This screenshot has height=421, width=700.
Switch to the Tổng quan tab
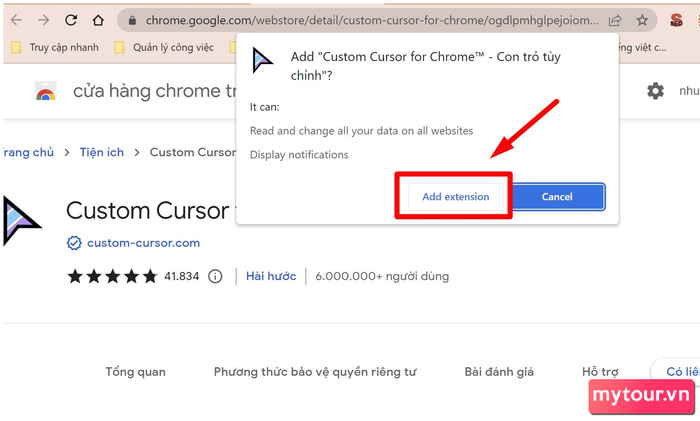135,372
